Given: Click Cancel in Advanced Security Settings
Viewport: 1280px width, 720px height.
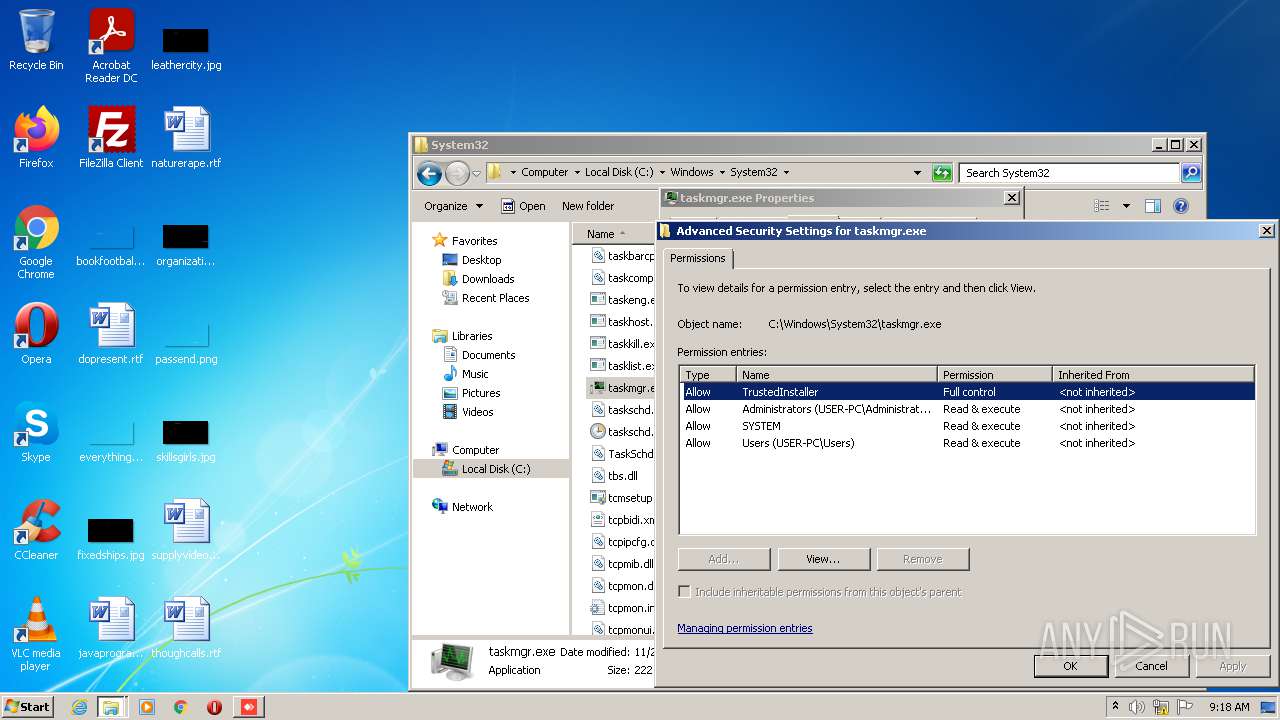Looking at the screenshot, I should pos(1151,666).
